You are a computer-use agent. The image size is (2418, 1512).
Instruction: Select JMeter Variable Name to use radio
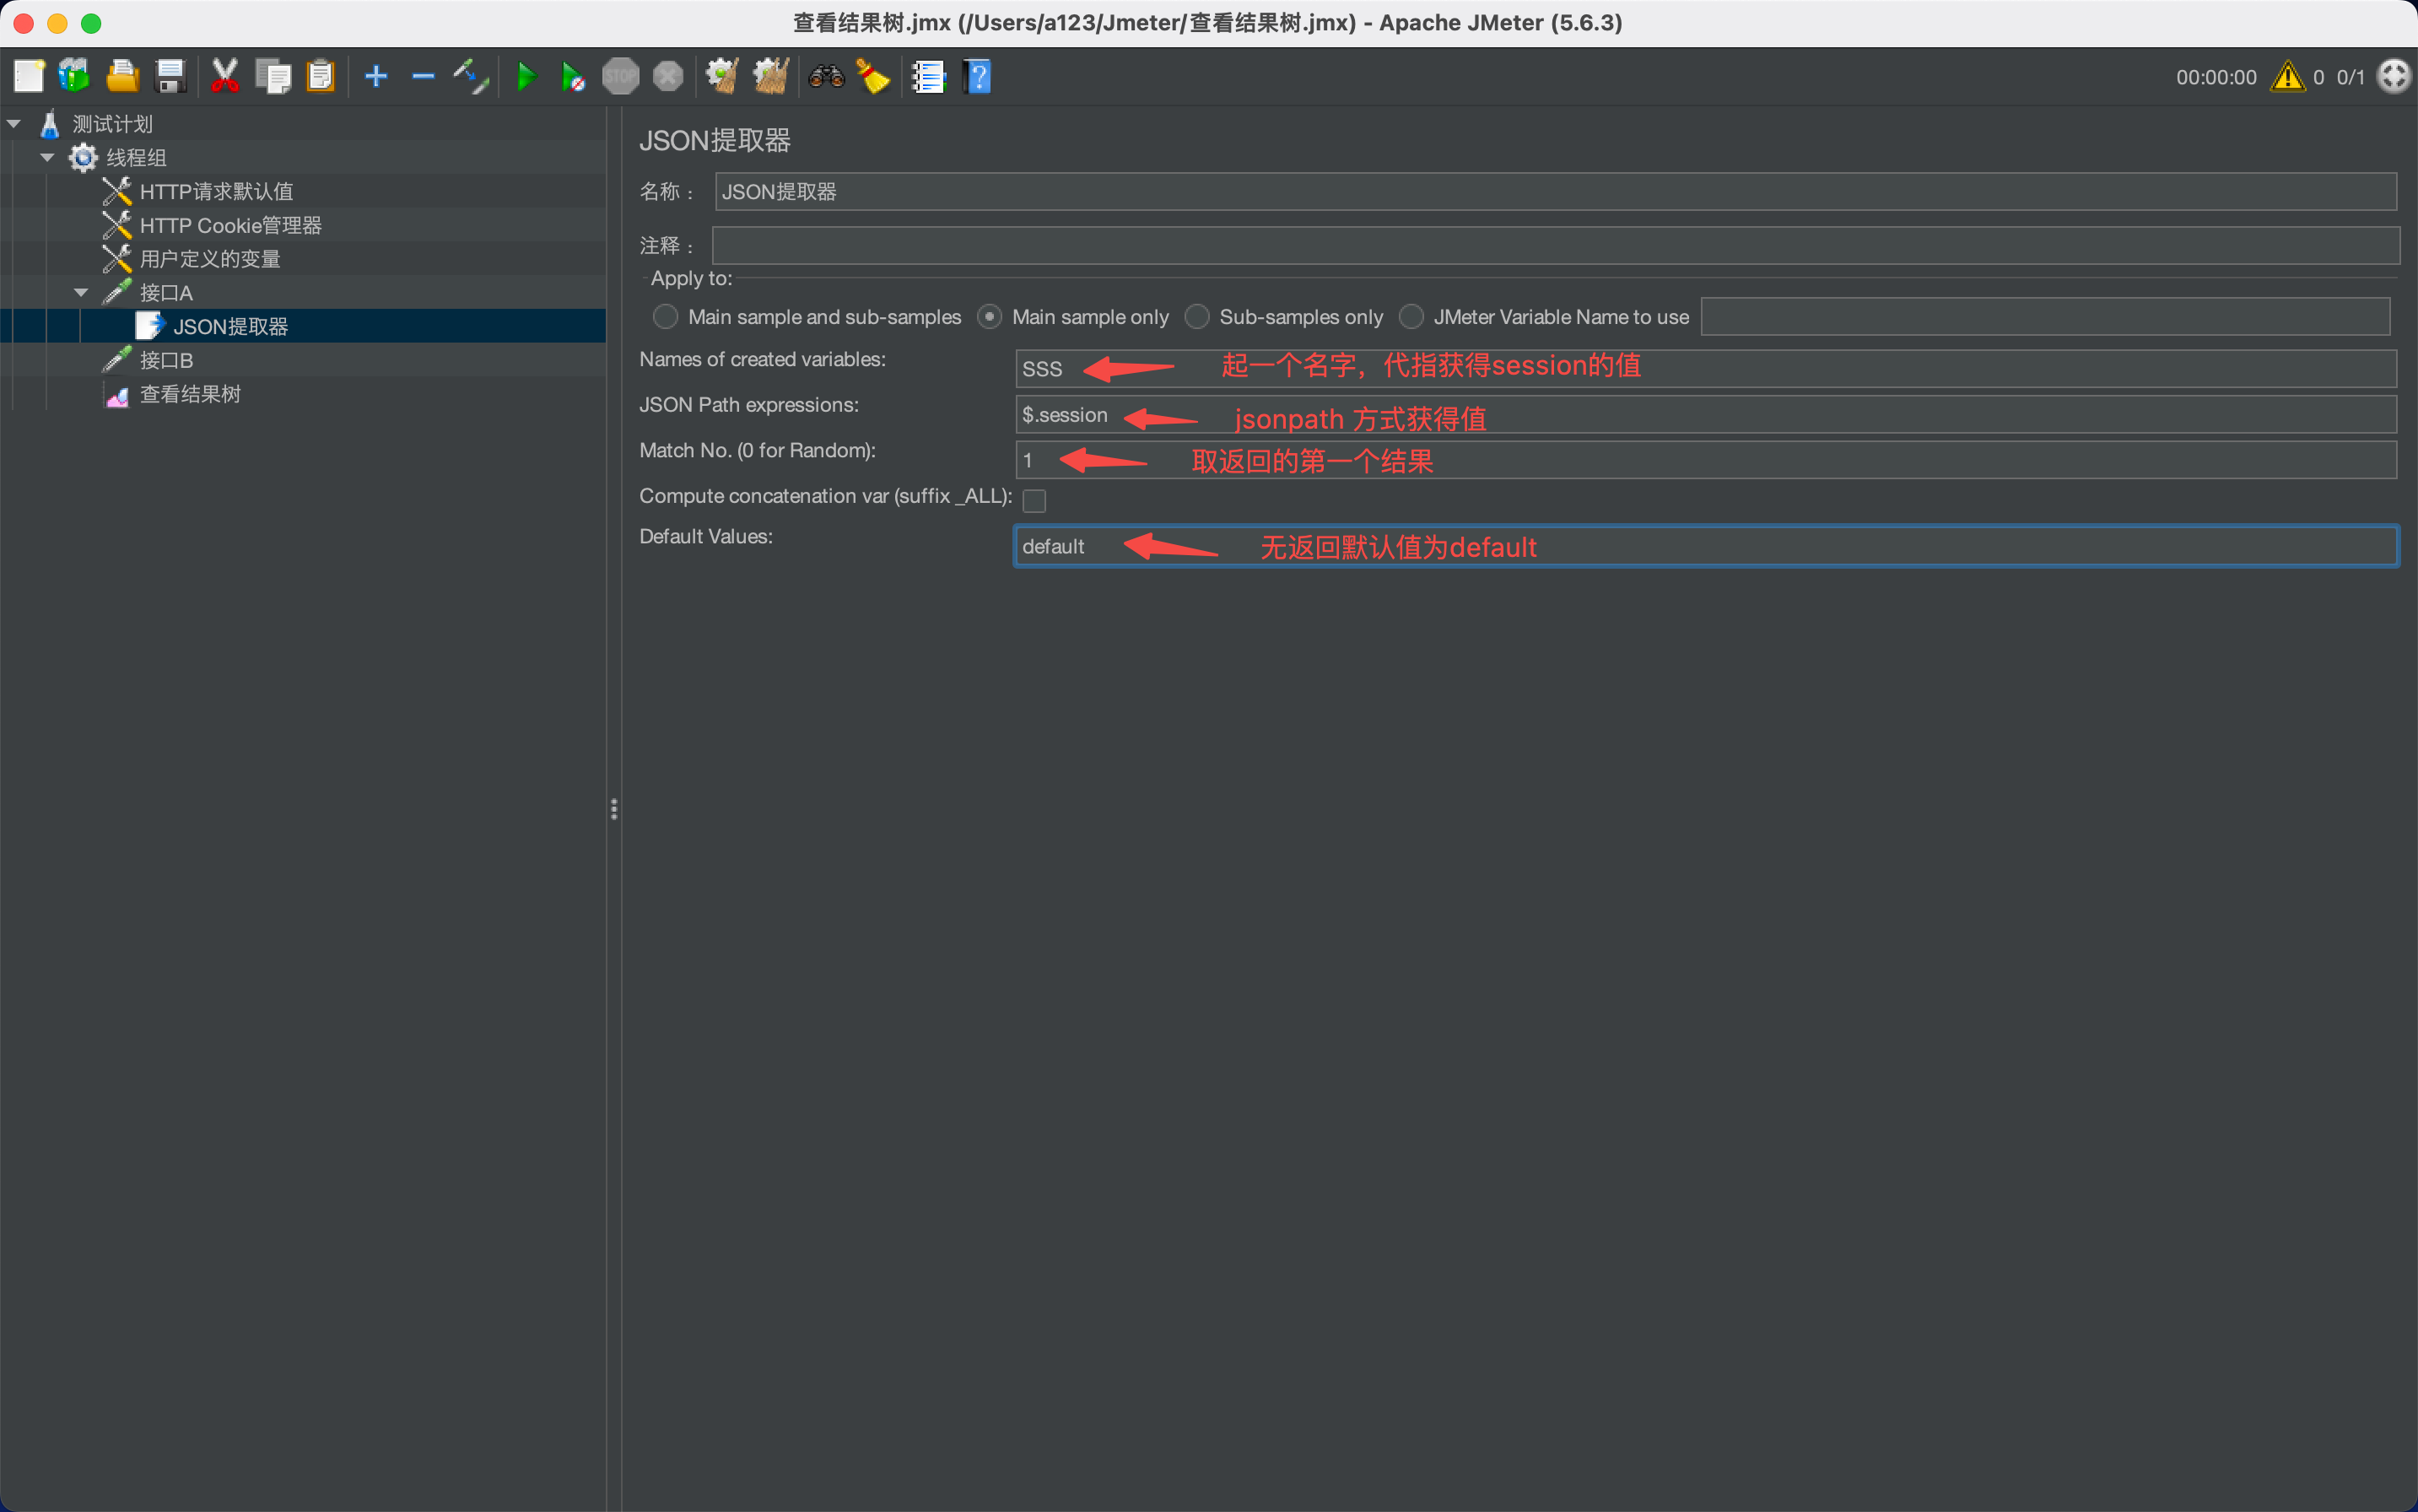(x=1410, y=317)
